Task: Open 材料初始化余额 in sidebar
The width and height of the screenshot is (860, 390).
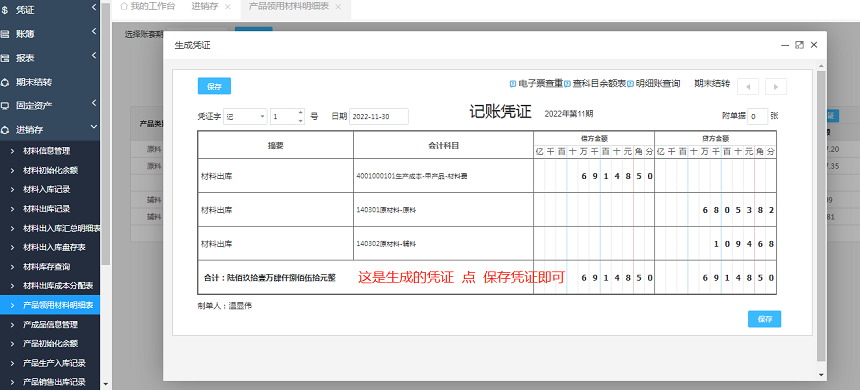Action: [50, 170]
